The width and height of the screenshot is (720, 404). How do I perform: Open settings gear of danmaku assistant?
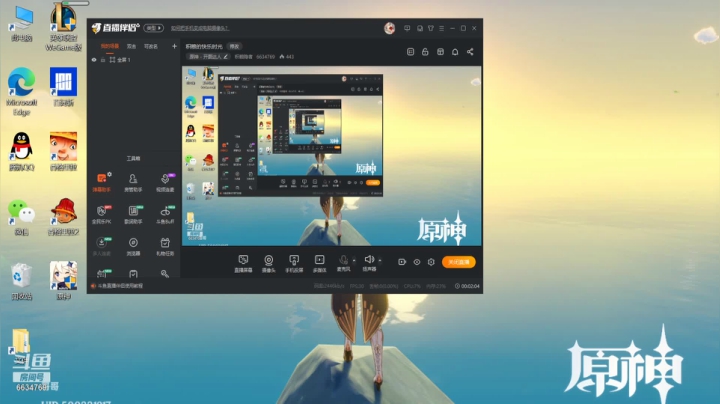109,174
